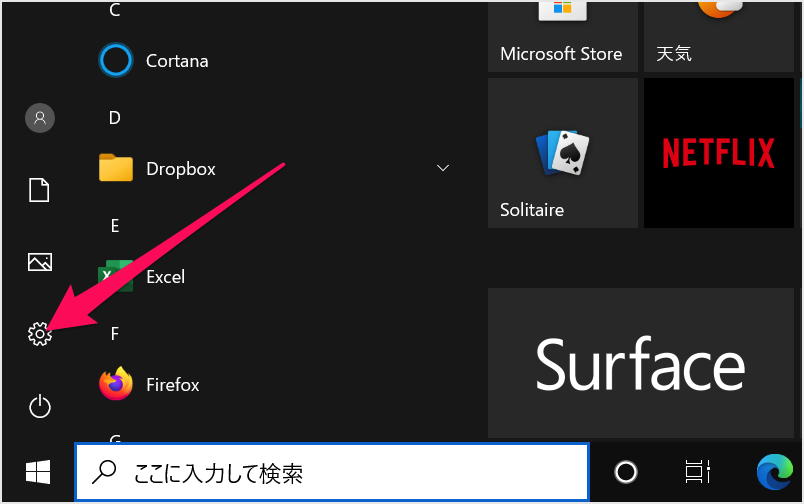The image size is (804, 504).
Task: Launch Firefox from the app list
Action: (149, 384)
